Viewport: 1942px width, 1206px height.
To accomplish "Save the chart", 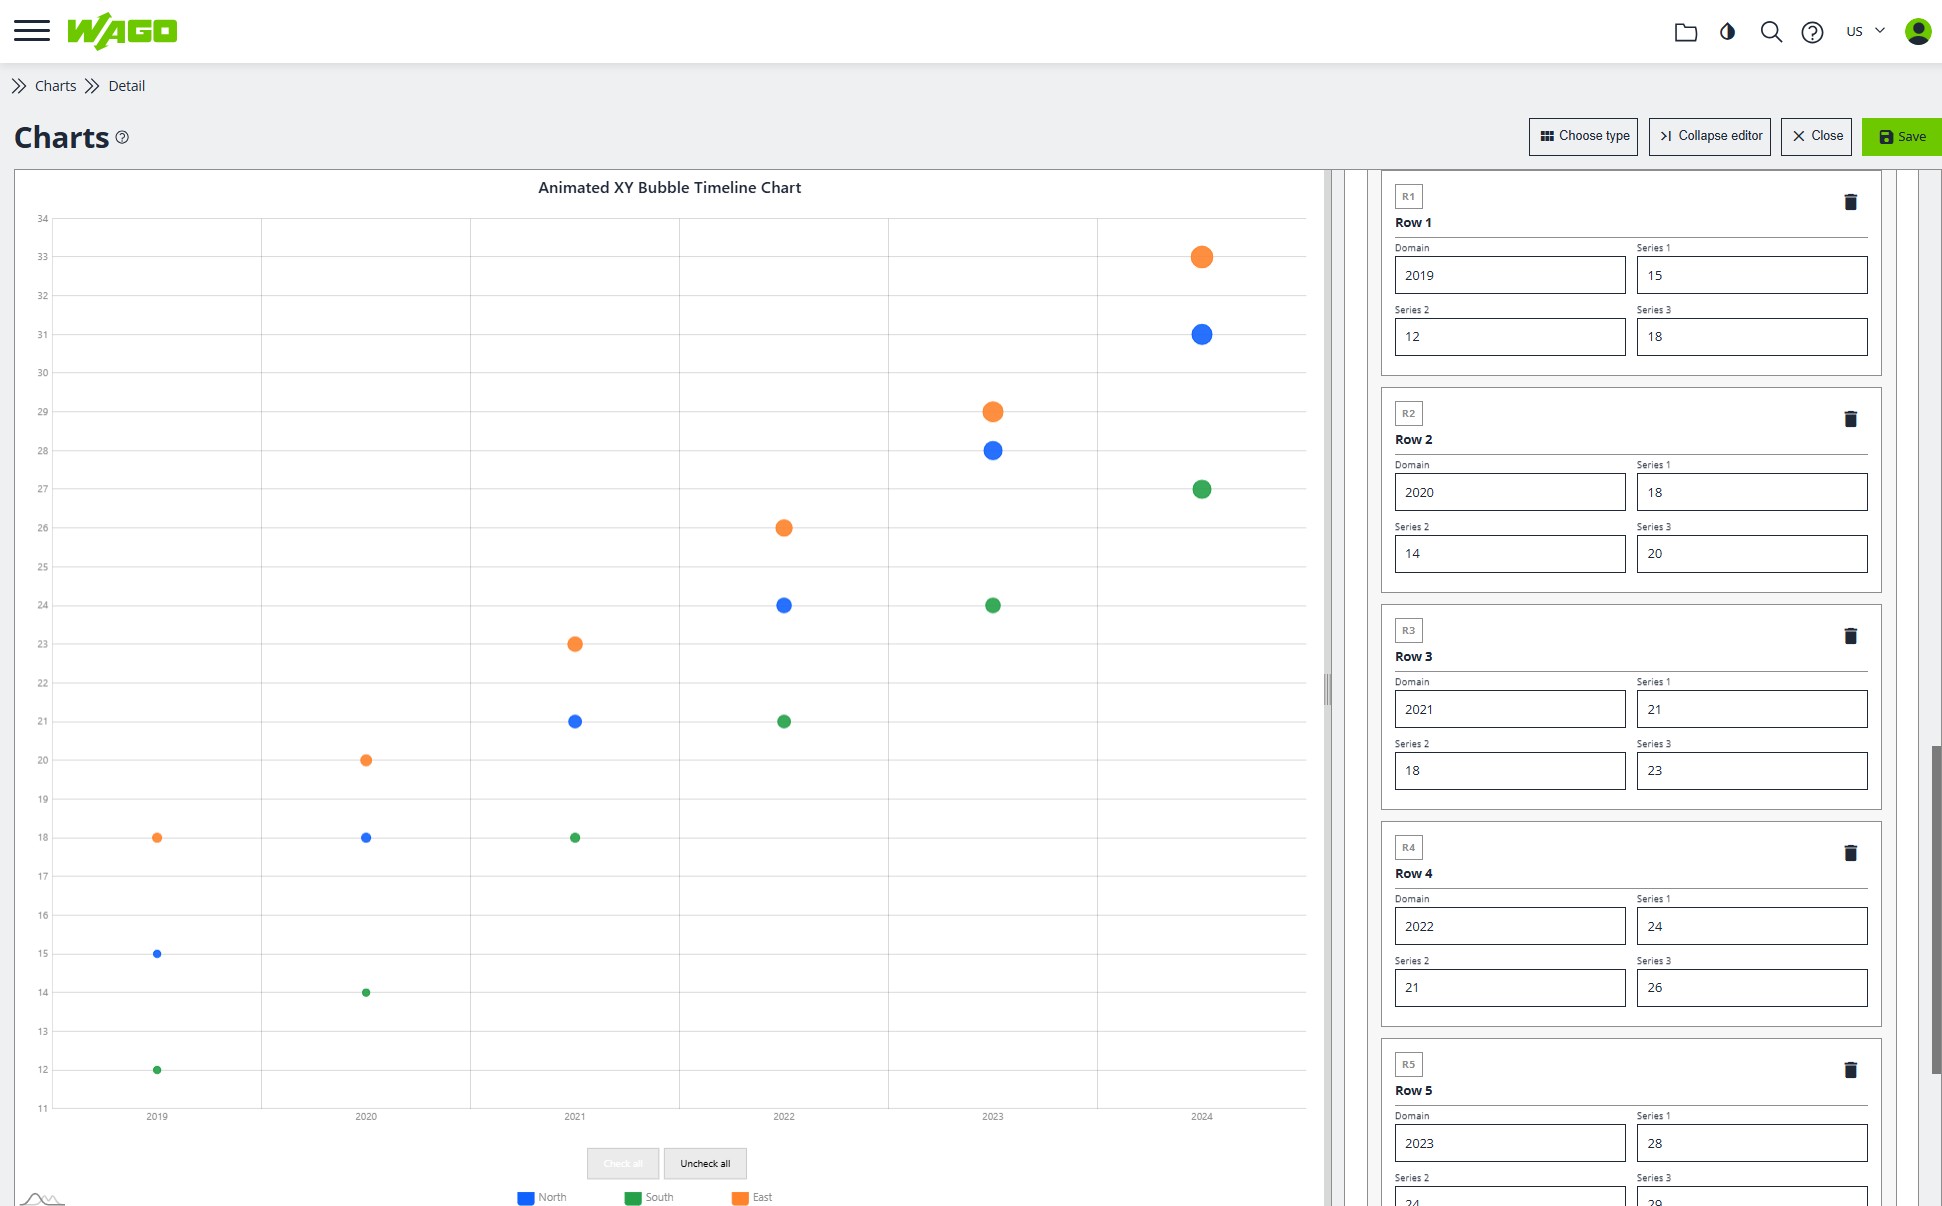I will pyautogui.click(x=1901, y=136).
